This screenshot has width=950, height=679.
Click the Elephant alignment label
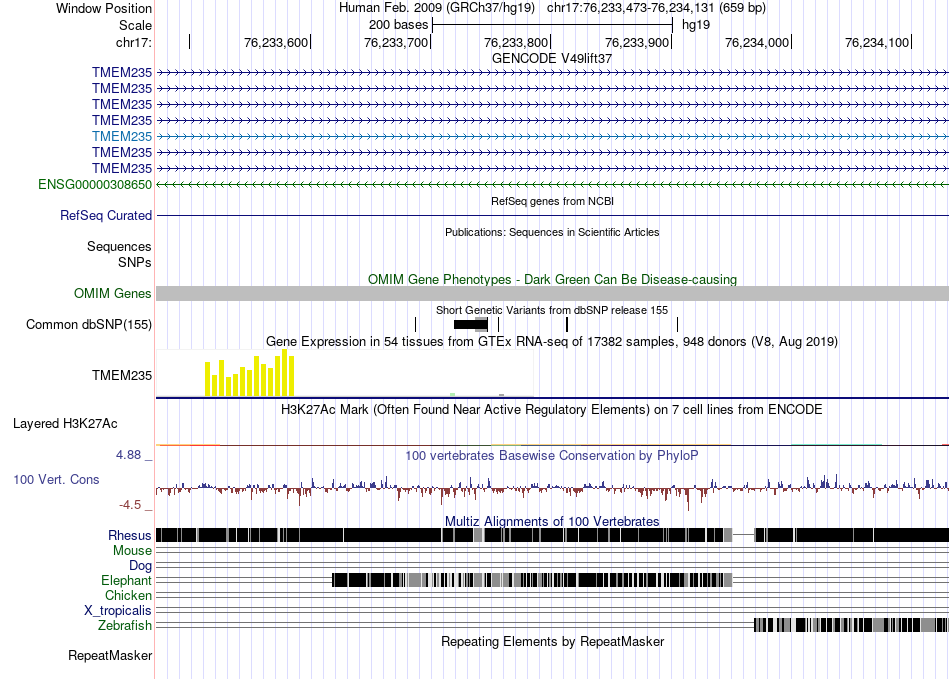pos(126,580)
